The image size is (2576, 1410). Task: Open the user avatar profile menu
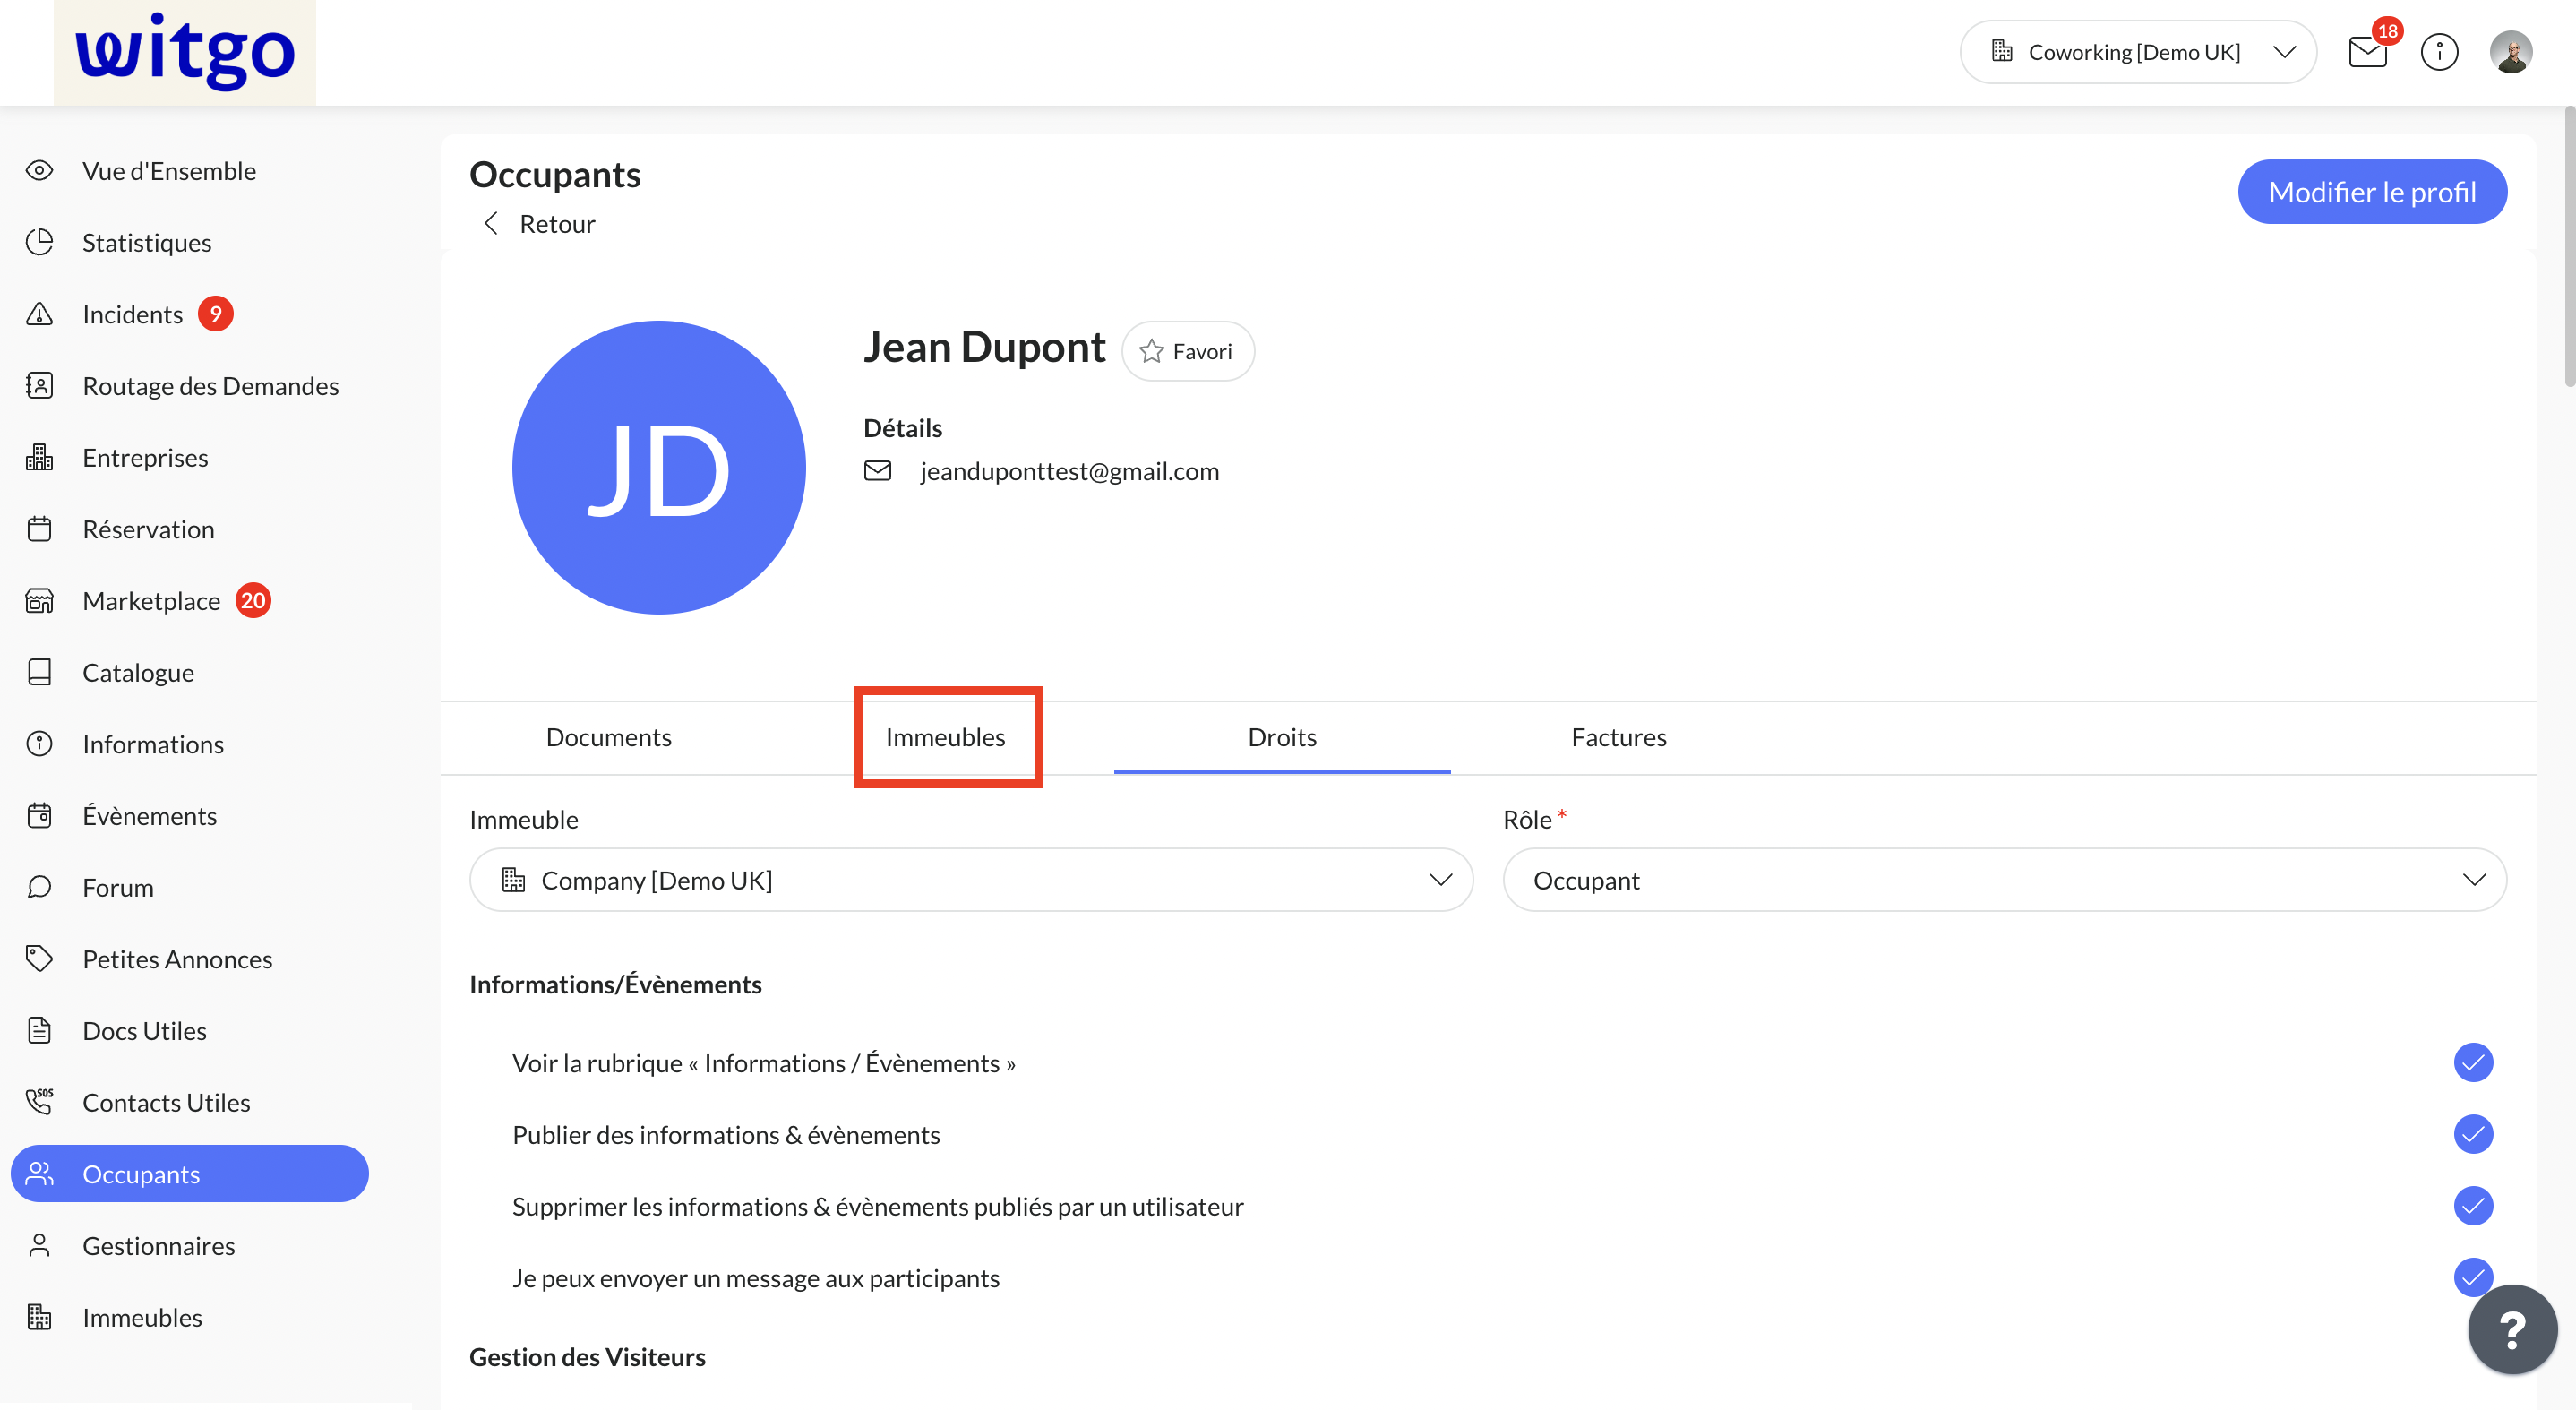(x=2511, y=52)
